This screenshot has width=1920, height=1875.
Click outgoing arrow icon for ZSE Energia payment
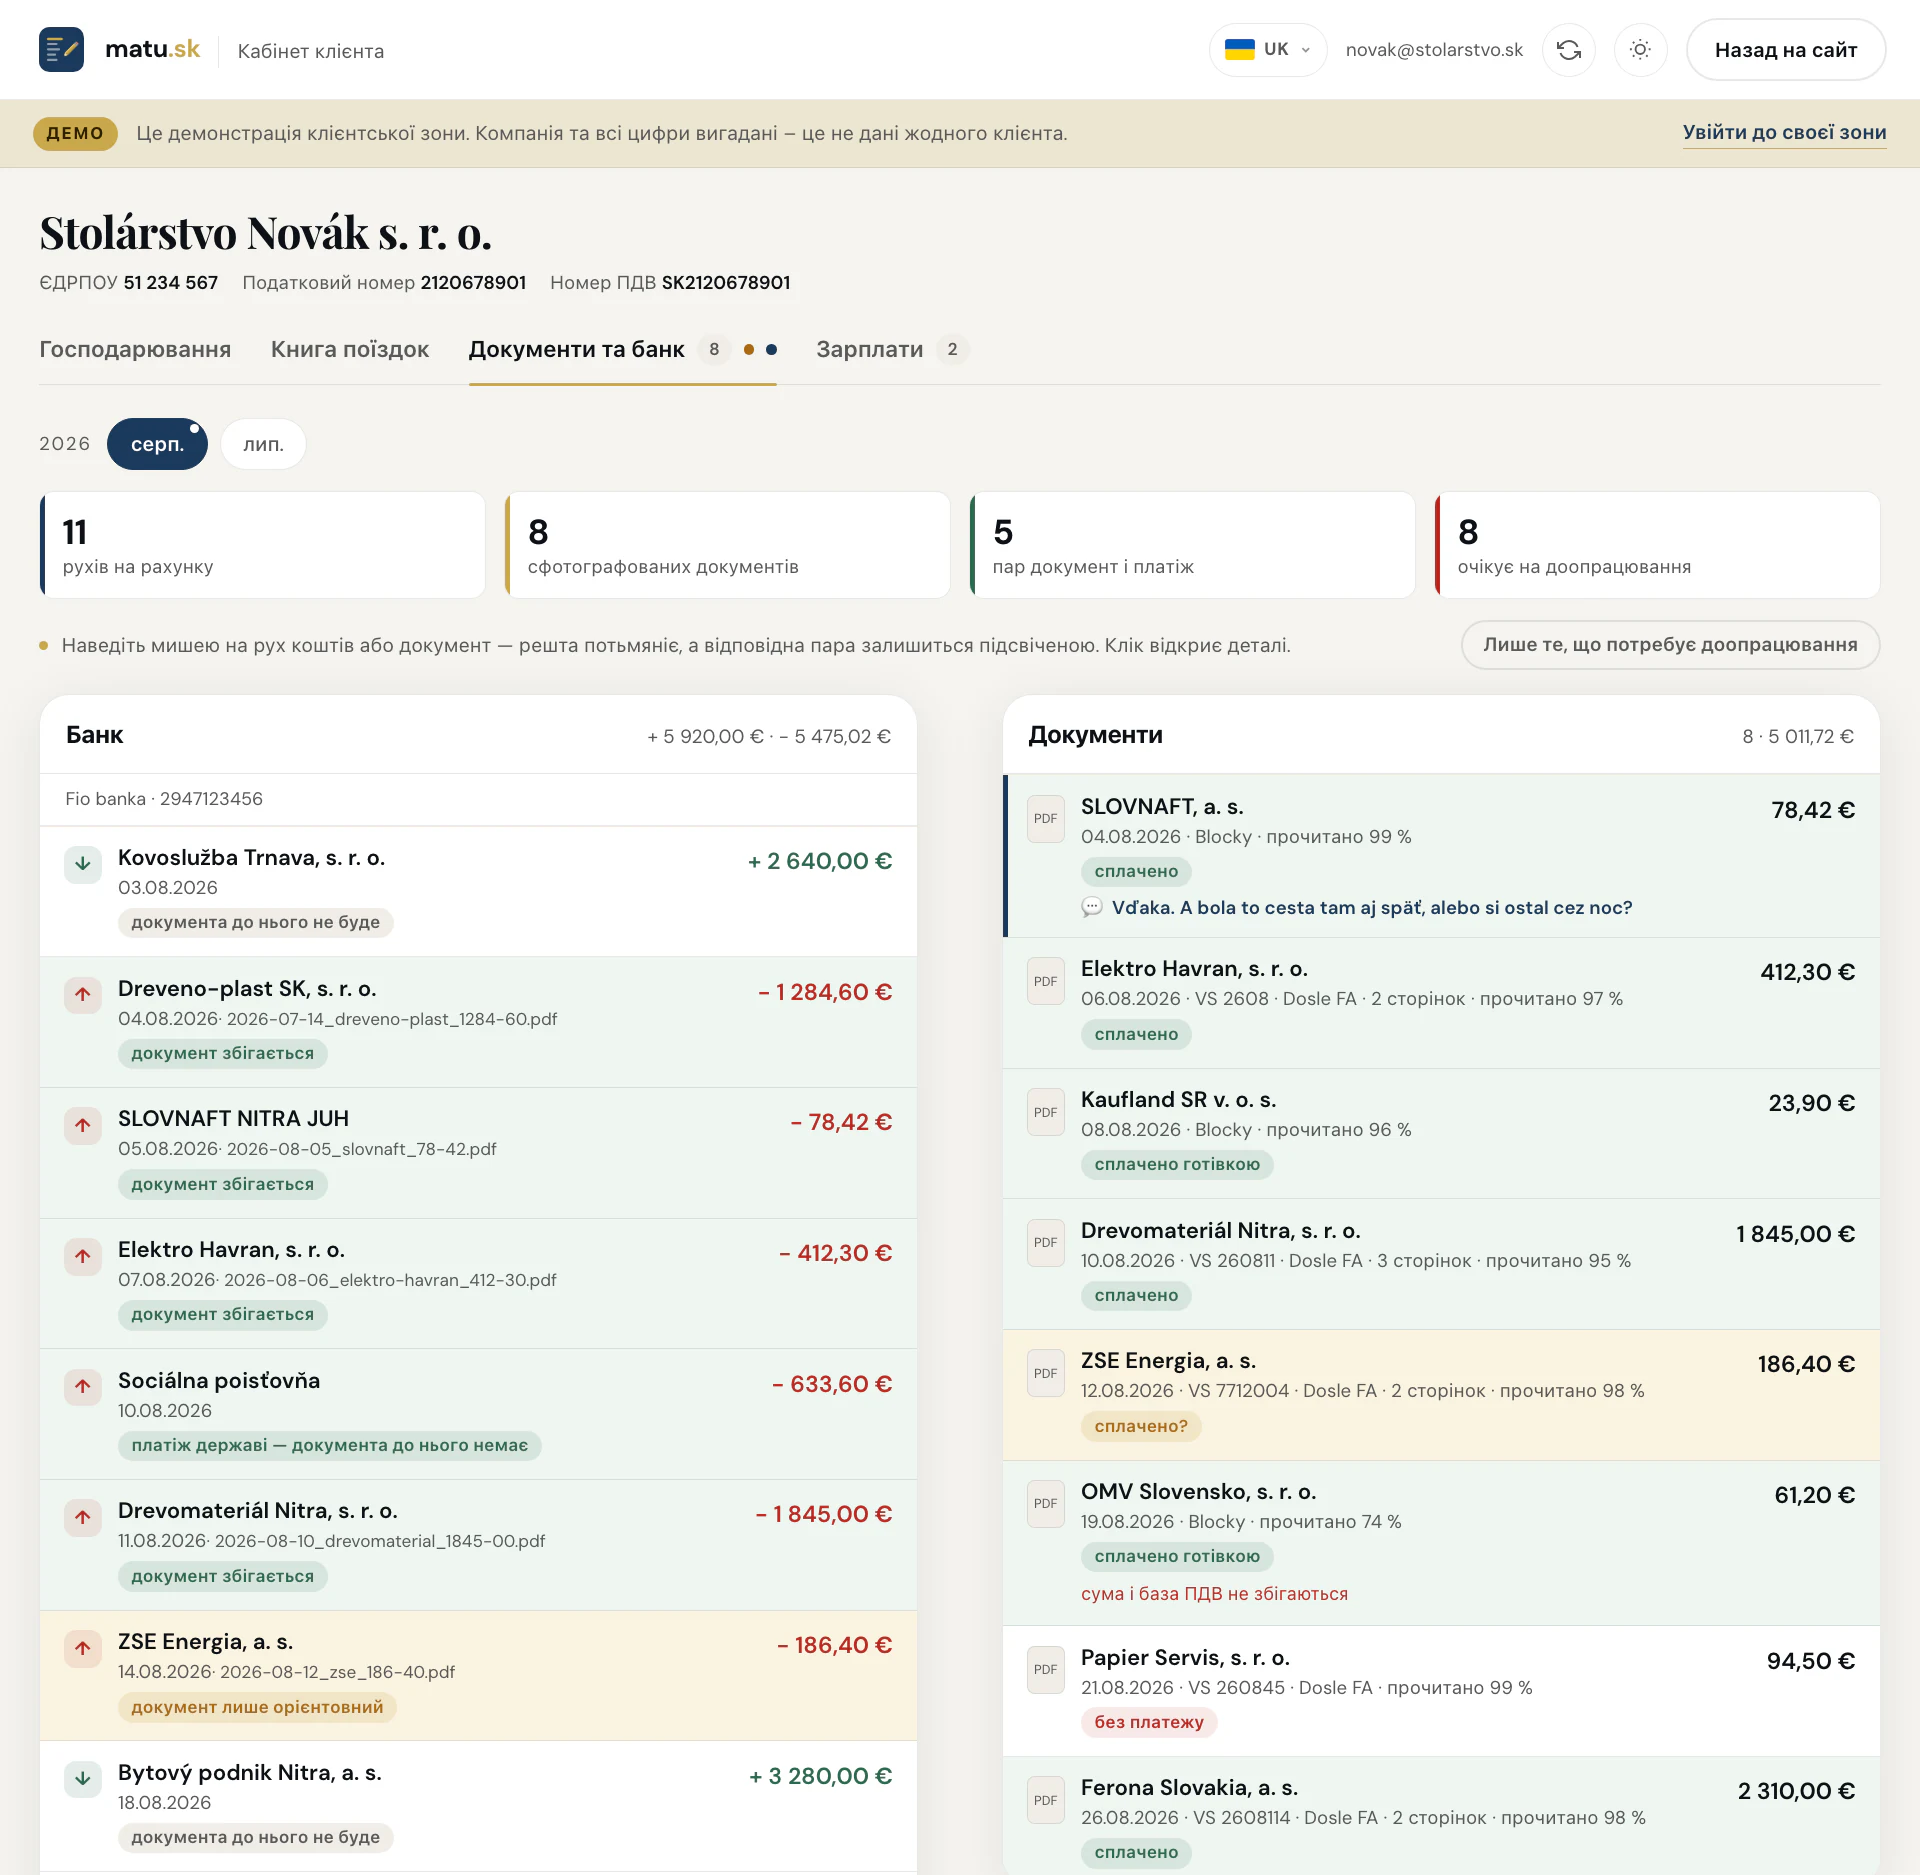click(83, 1648)
